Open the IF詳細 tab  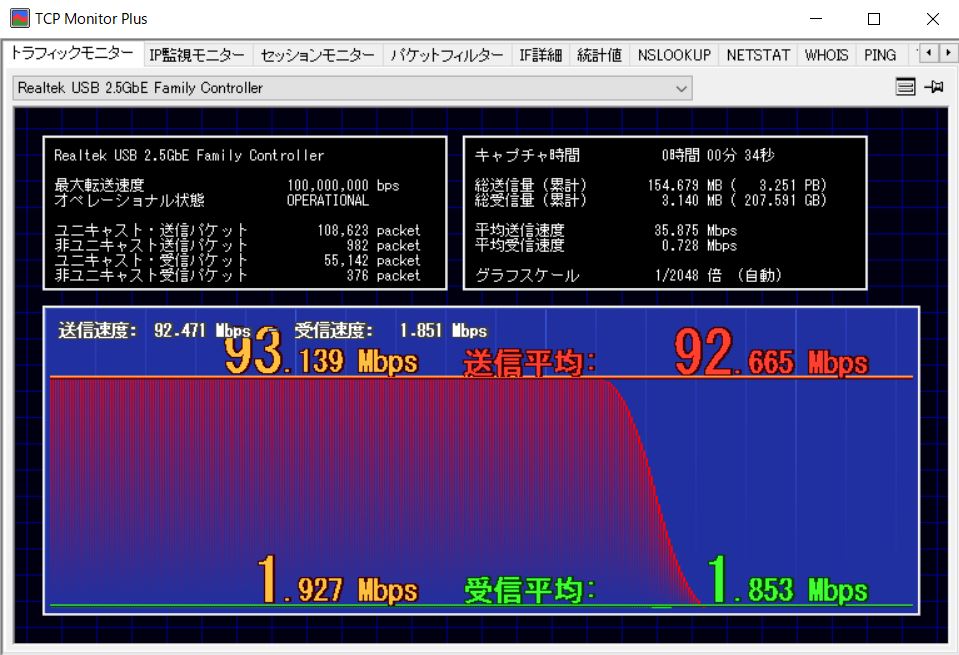(x=540, y=55)
